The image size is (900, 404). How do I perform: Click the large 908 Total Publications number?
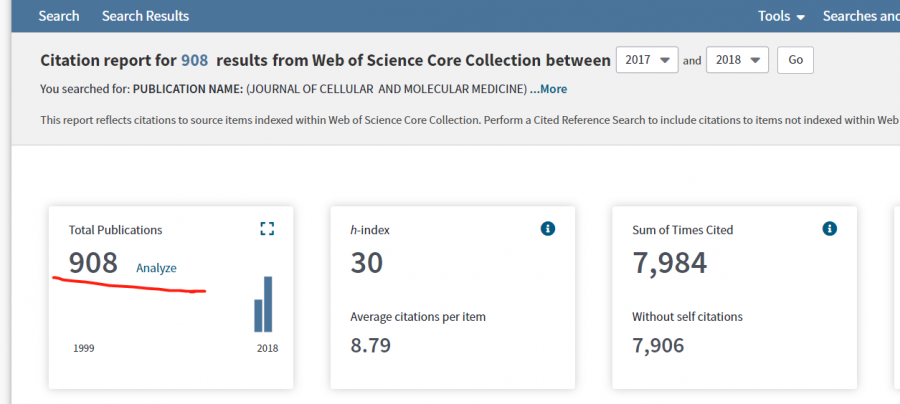pyautogui.click(x=93, y=263)
